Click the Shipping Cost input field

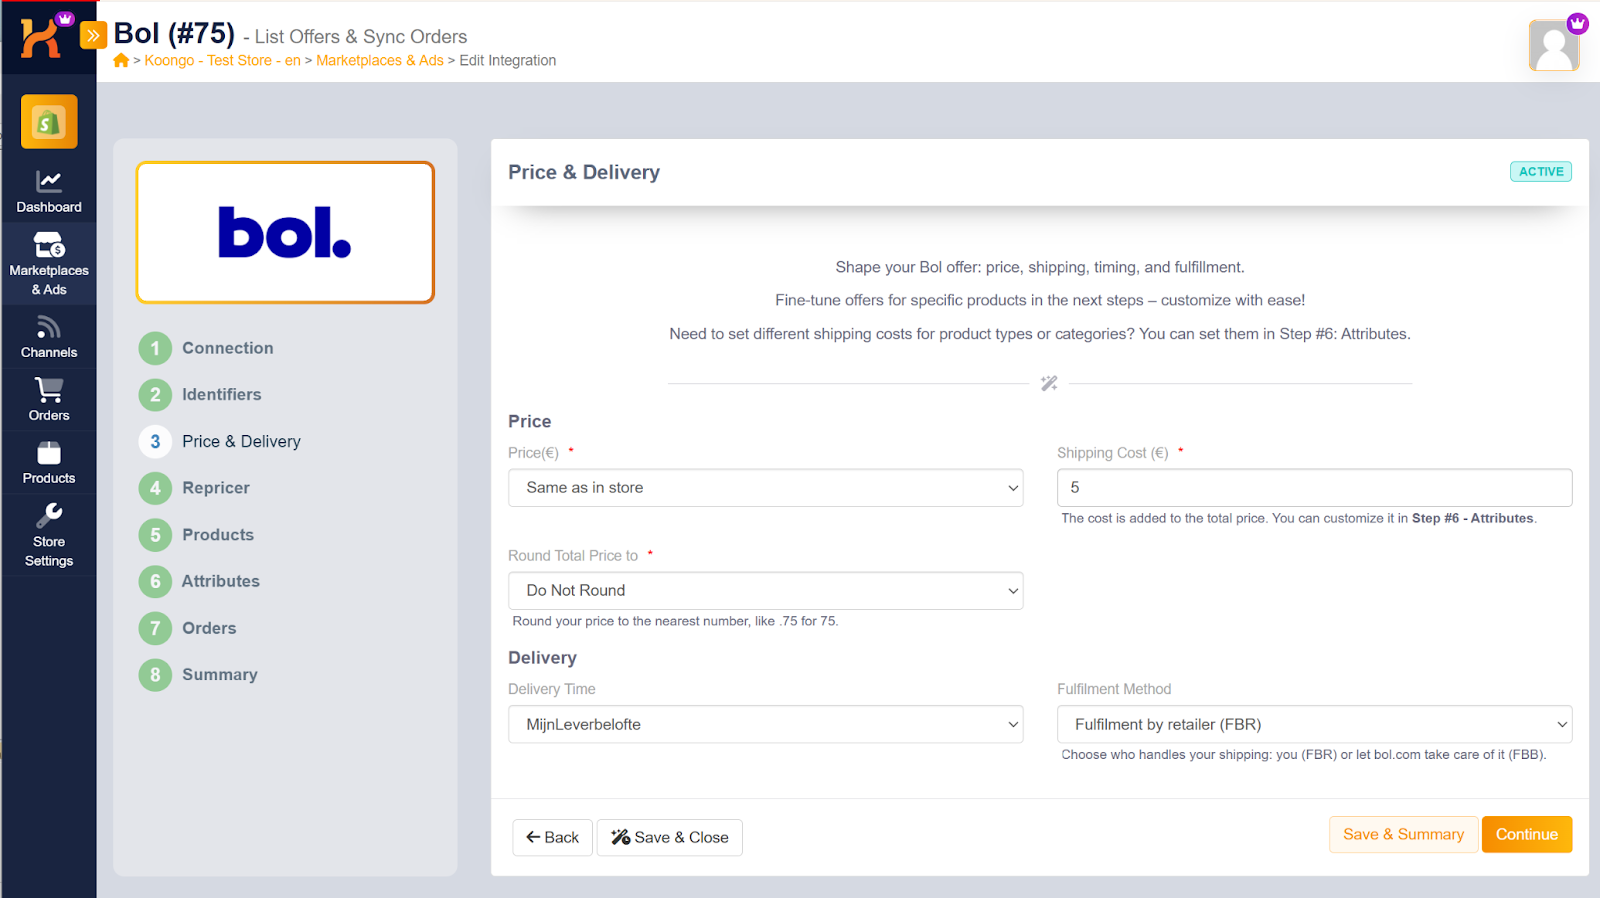click(1314, 488)
